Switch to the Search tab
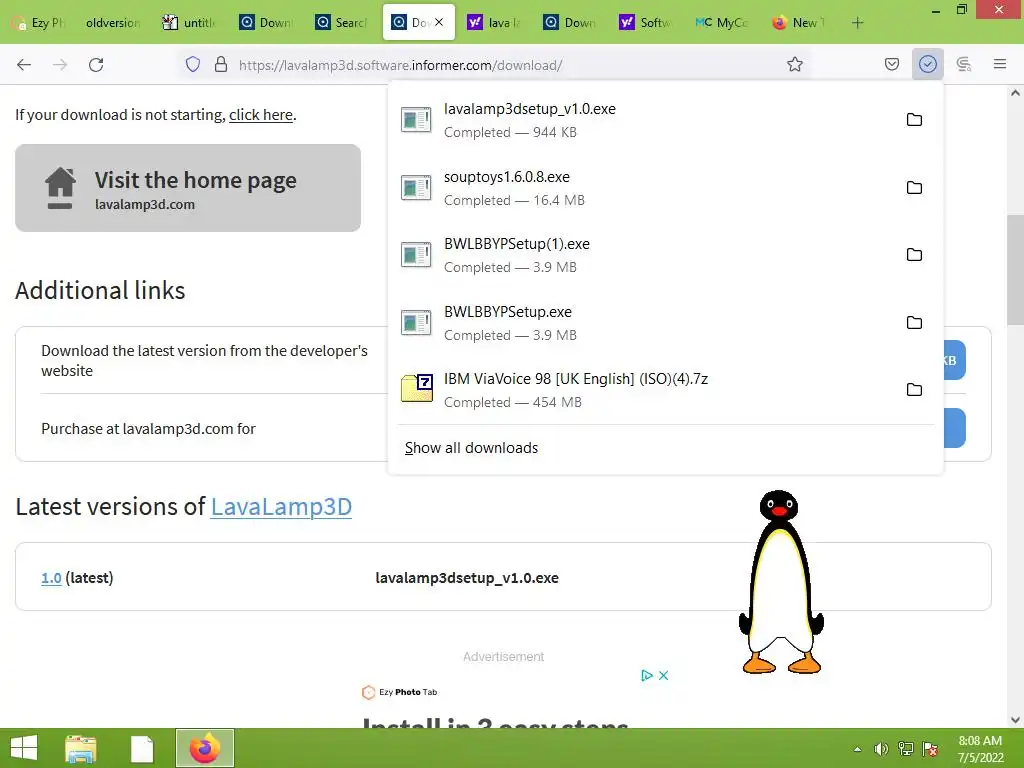Screen dimensions: 1024x768 pyautogui.click(x=342, y=23)
